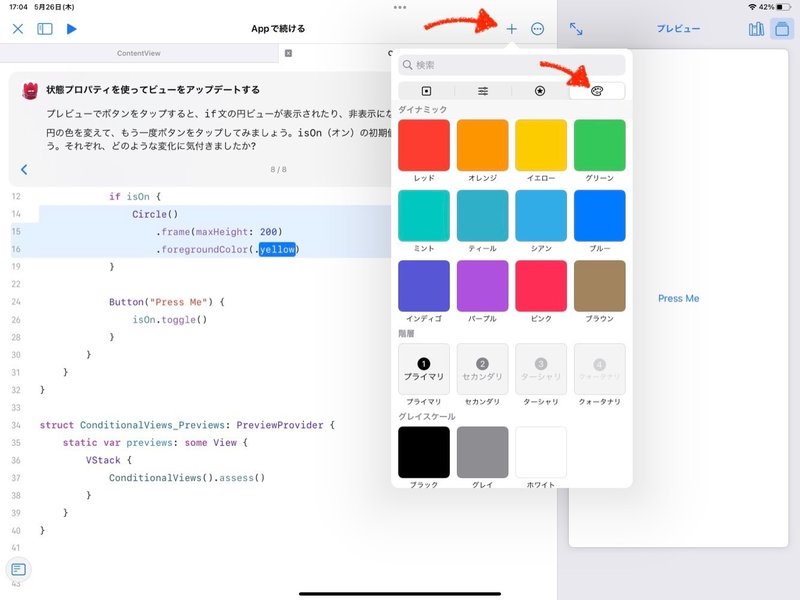Viewport: 800px width, 600px height.
Task: Pick the レッド red color swatch
Action: pyautogui.click(x=423, y=145)
